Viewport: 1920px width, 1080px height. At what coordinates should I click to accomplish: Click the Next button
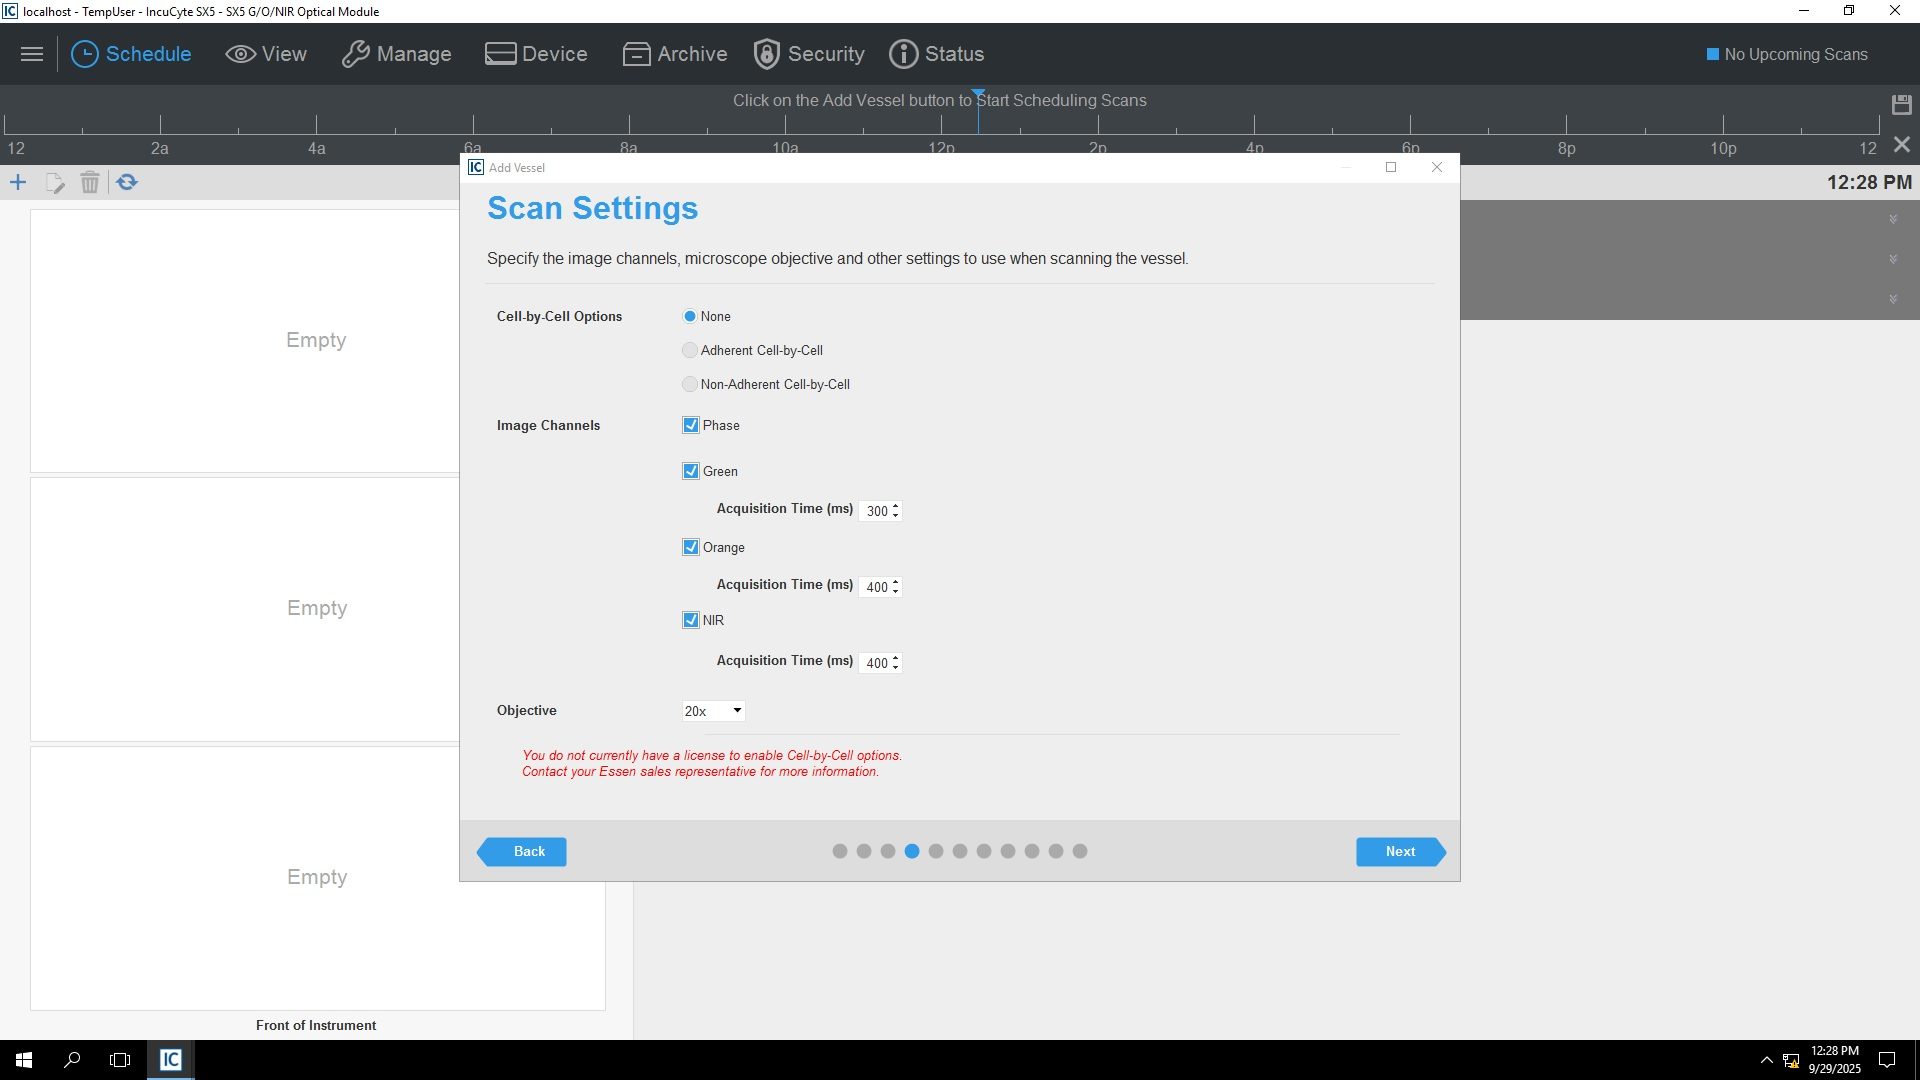(1399, 851)
